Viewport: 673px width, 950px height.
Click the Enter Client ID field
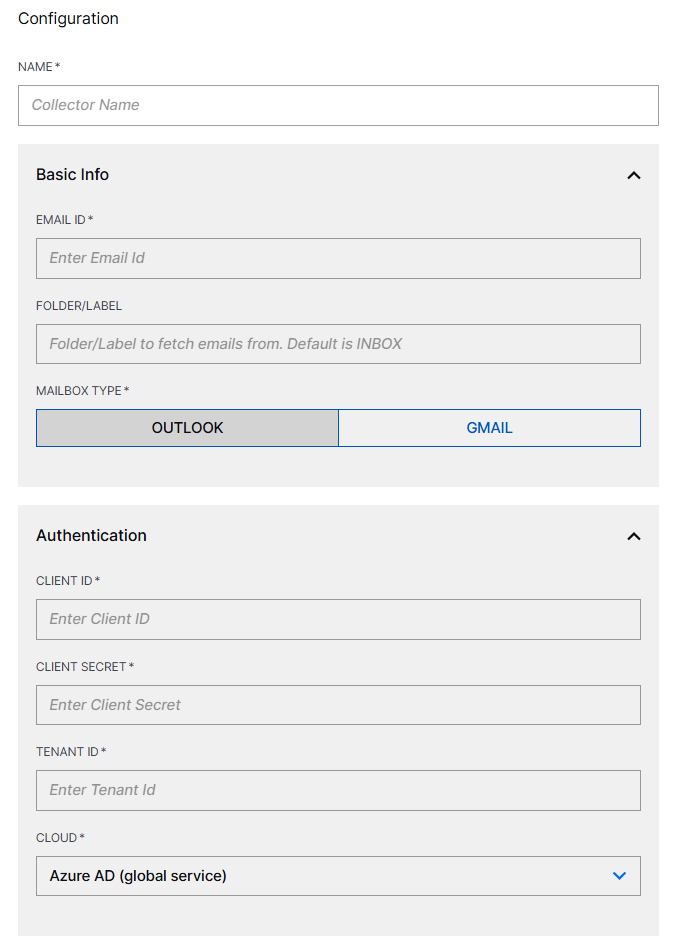click(338, 619)
